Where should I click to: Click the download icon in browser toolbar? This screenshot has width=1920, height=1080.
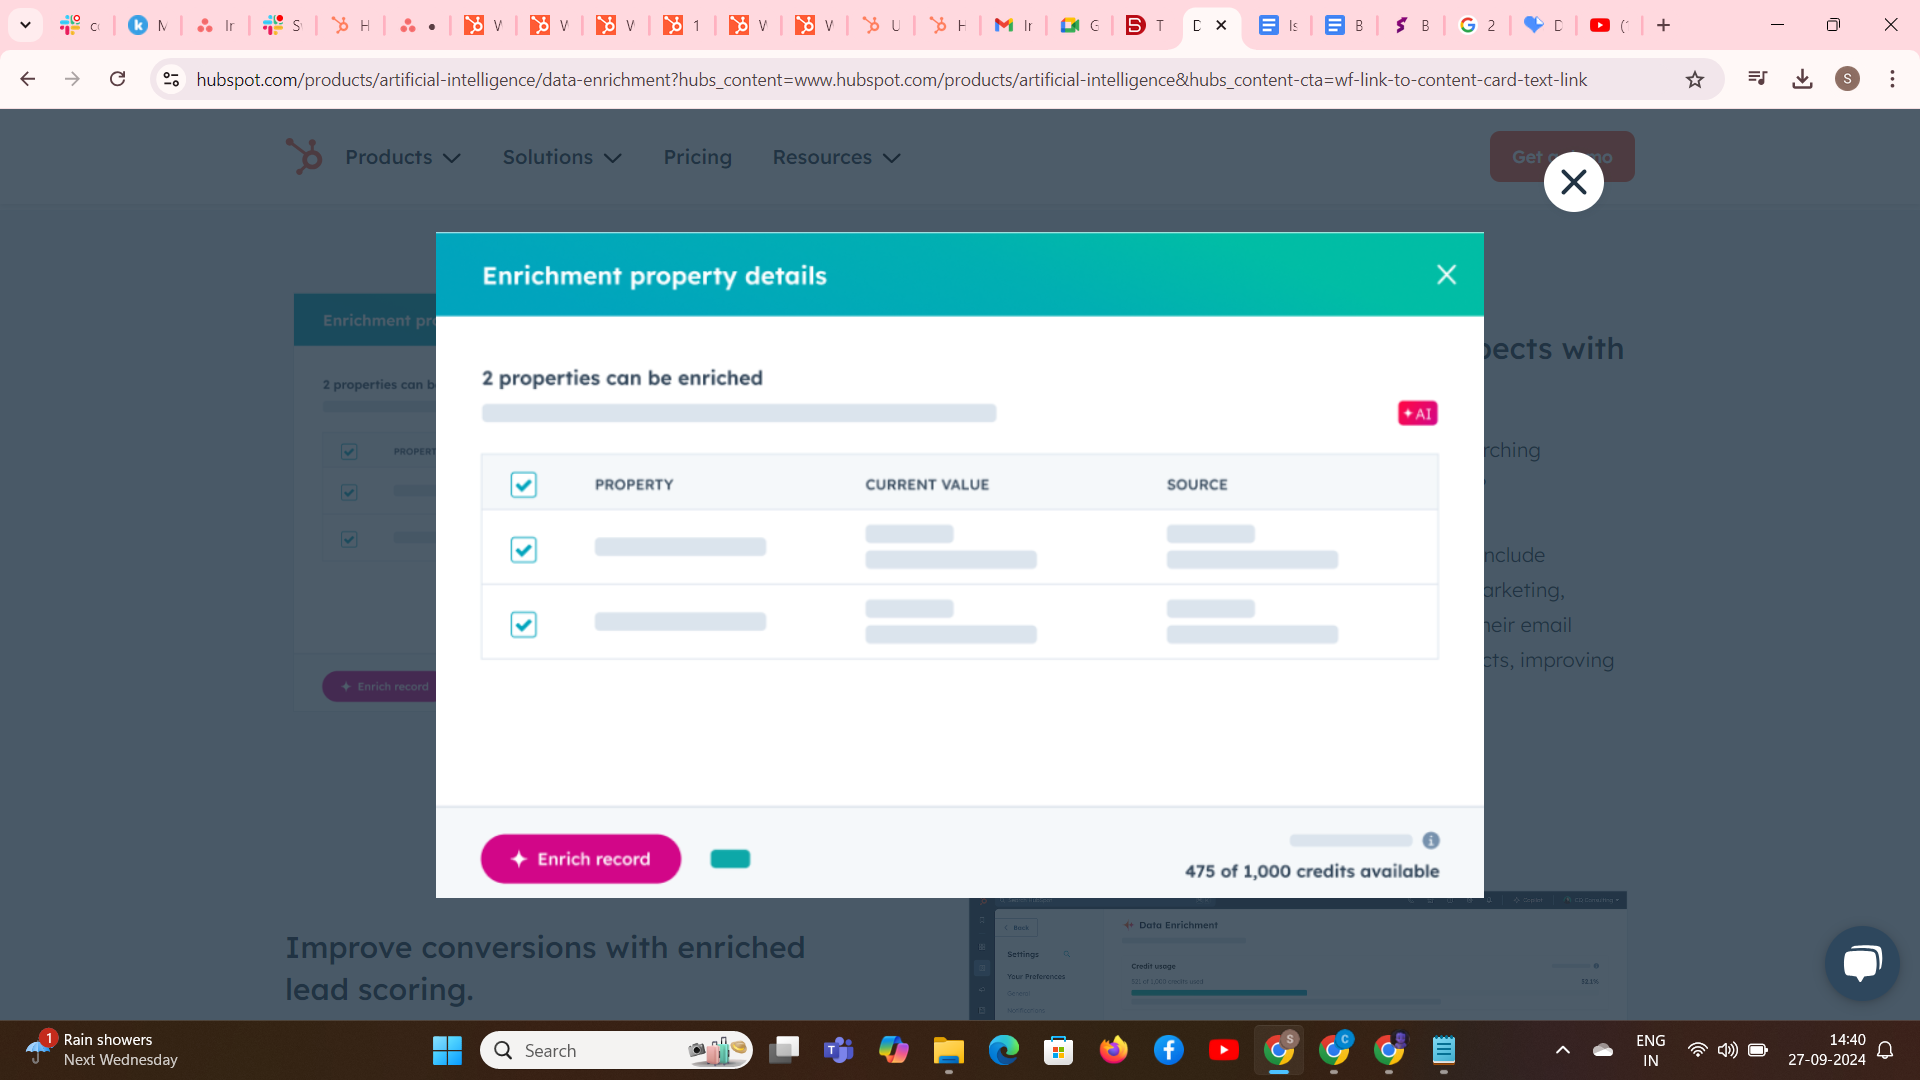(1801, 79)
